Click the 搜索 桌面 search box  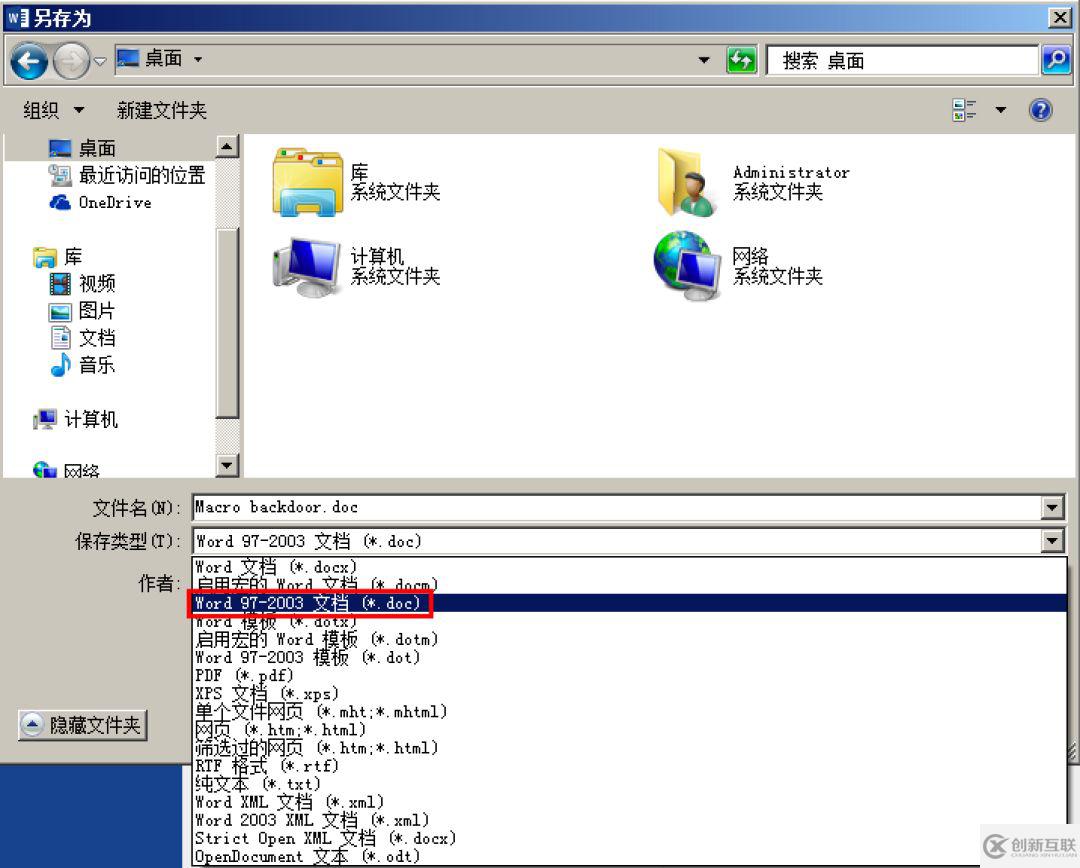tap(902, 61)
